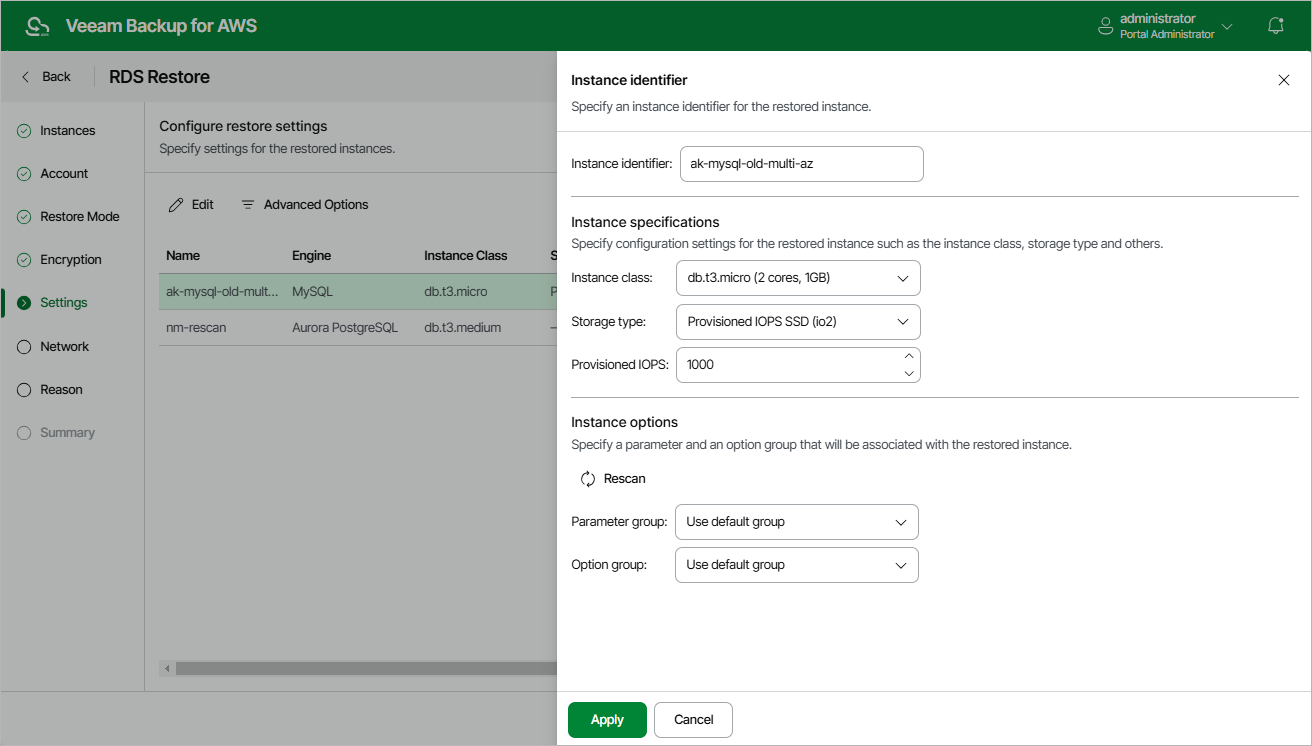Click the Encryption step checkmark icon
The width and height of the screenshot is (1312, 746).
(24, 260)
